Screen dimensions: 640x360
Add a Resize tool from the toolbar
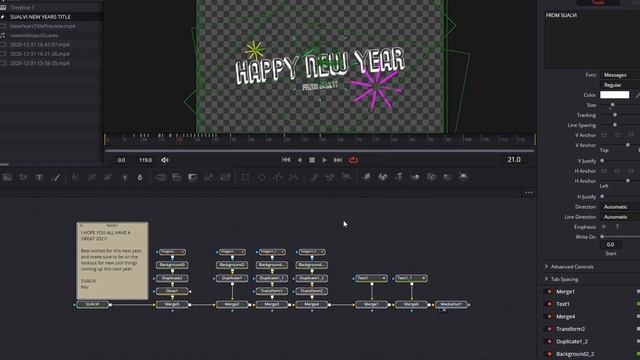point(209,177)
